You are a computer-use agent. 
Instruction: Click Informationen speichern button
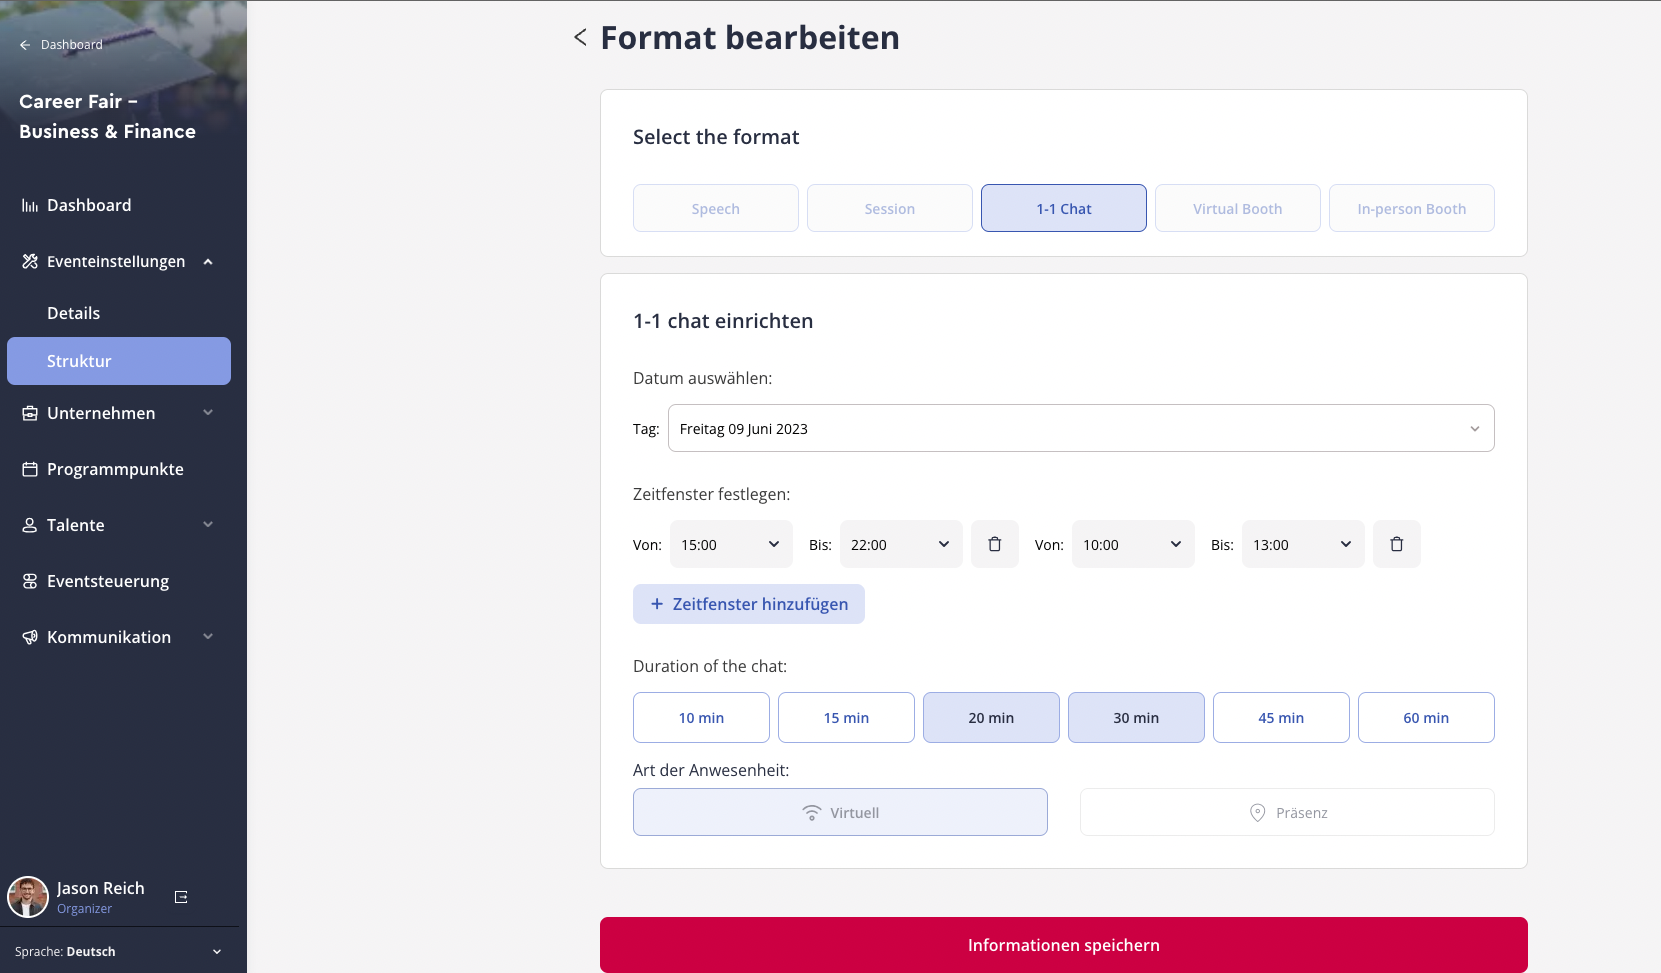pyautogui.click(x=1063, y=945)
